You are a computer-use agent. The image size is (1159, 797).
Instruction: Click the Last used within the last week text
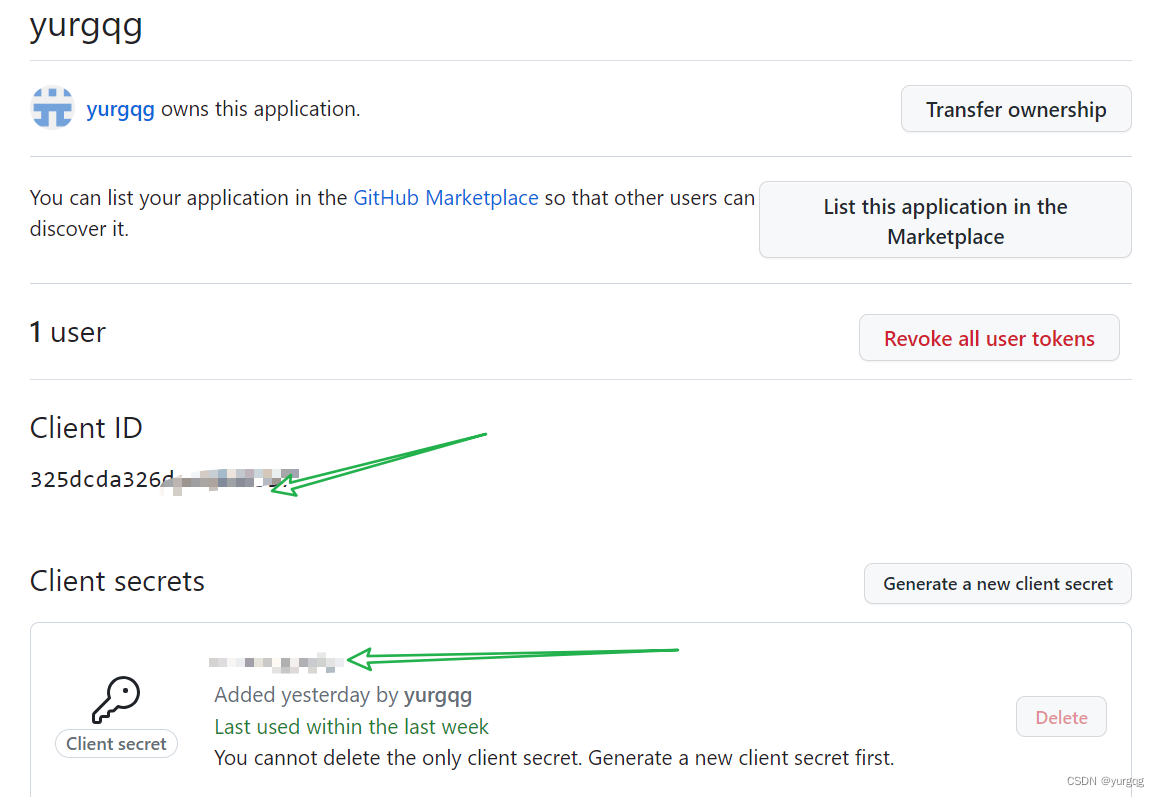[351, 726]
